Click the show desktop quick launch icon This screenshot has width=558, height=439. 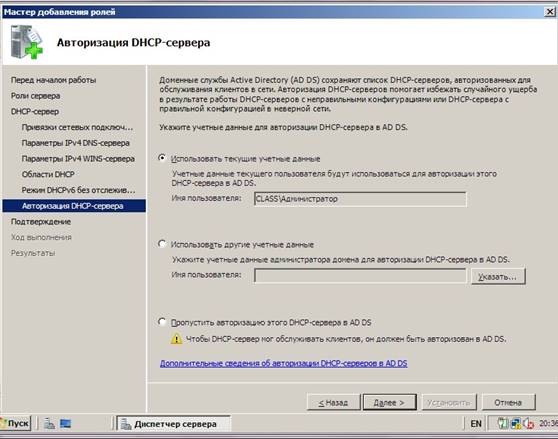coord(65,423)
